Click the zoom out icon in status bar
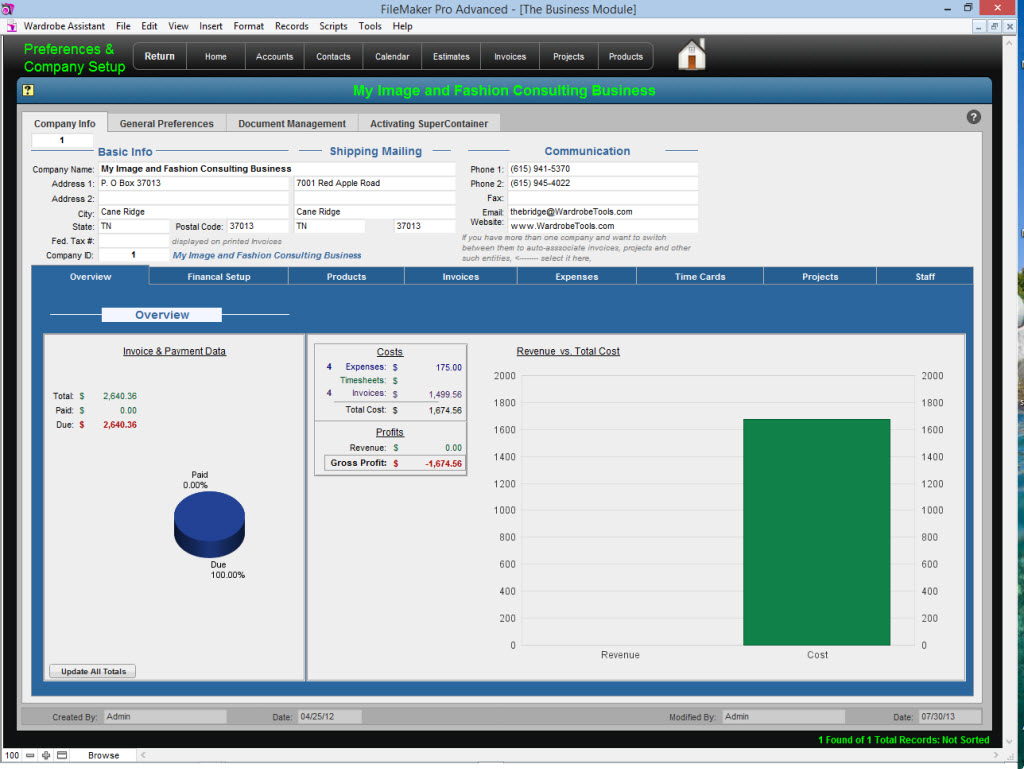 [x=30, y=755]
